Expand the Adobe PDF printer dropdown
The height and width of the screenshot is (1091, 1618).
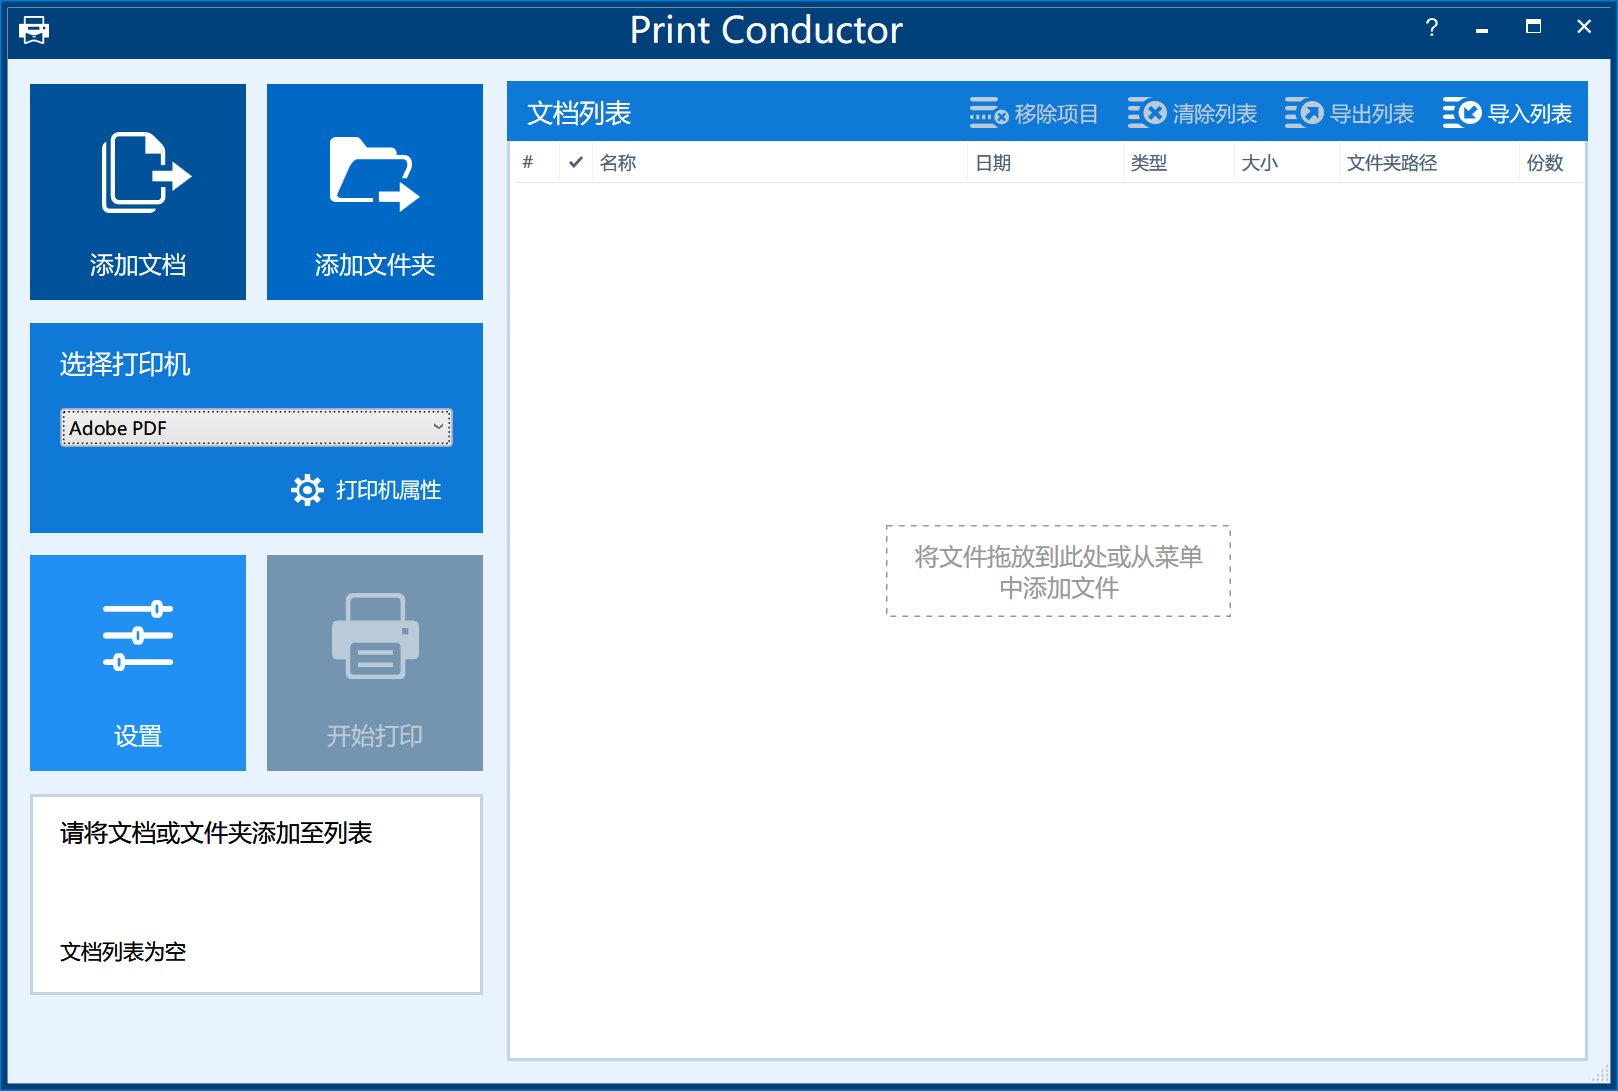pos(256,428)
